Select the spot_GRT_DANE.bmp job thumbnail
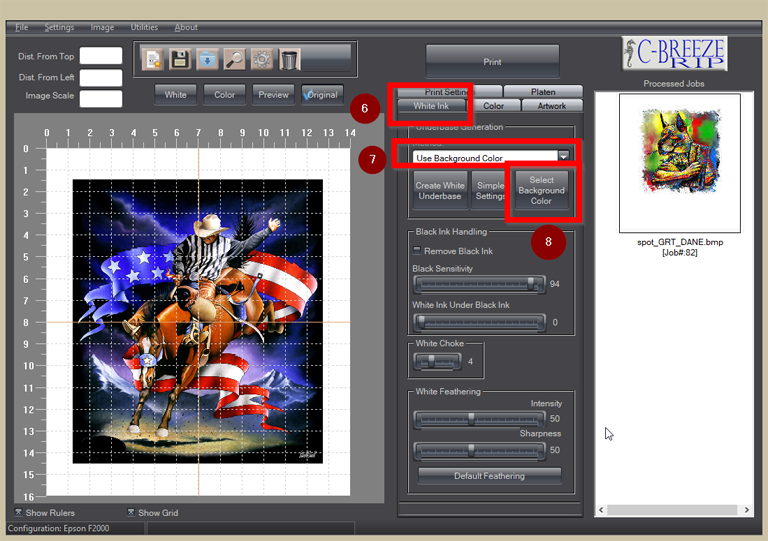768x541 pixels. (680, 164)
